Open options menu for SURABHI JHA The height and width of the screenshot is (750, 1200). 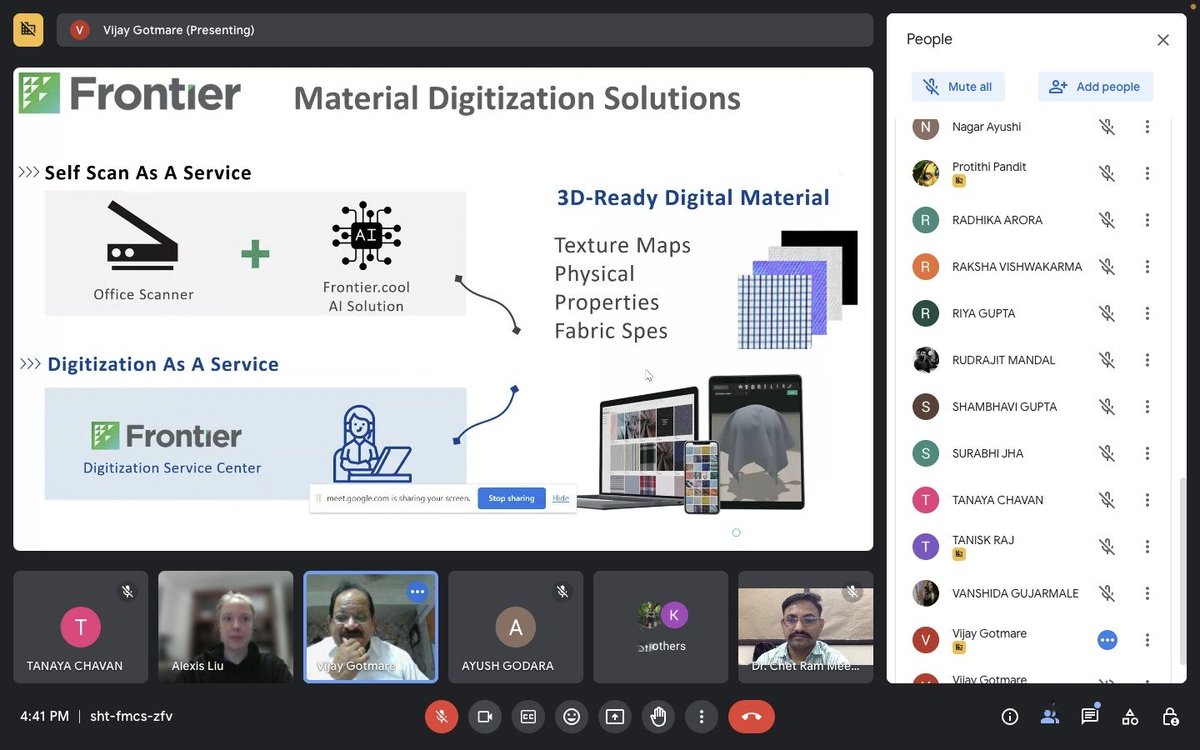pyautogui.click(x=1147, y=453)
